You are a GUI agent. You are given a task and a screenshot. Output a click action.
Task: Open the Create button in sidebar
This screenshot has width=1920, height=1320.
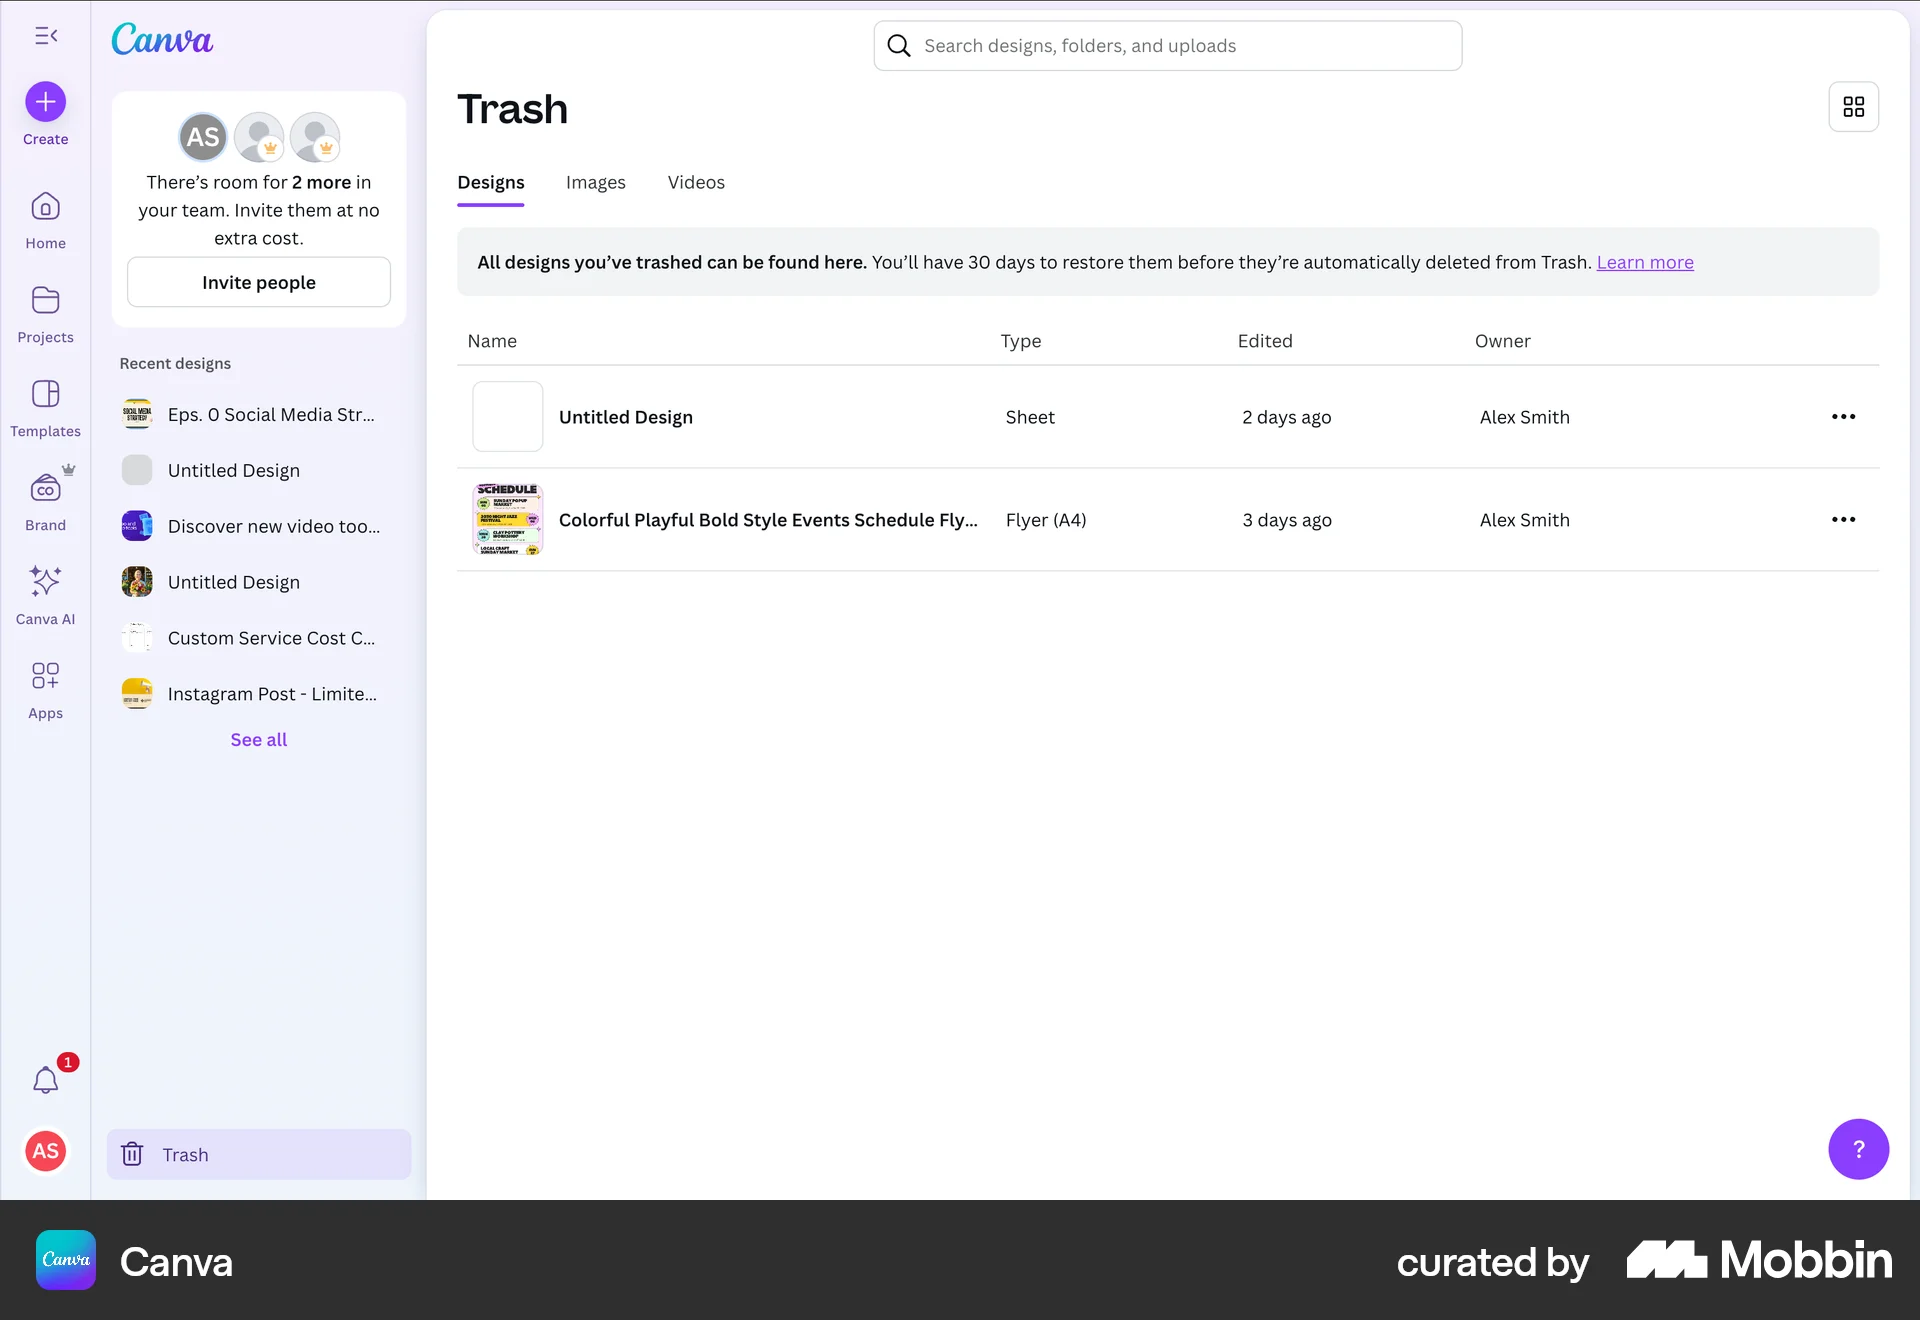click(45, 100)
